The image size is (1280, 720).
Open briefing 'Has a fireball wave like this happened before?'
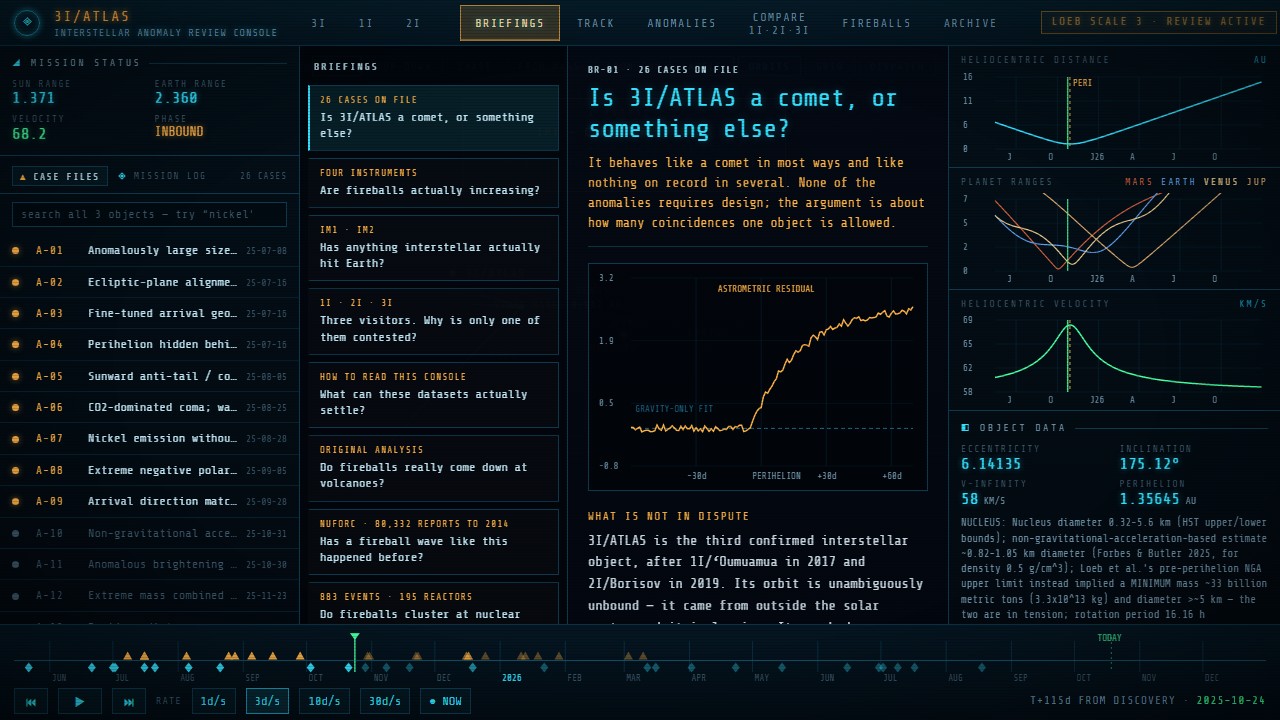click(433, 541)
